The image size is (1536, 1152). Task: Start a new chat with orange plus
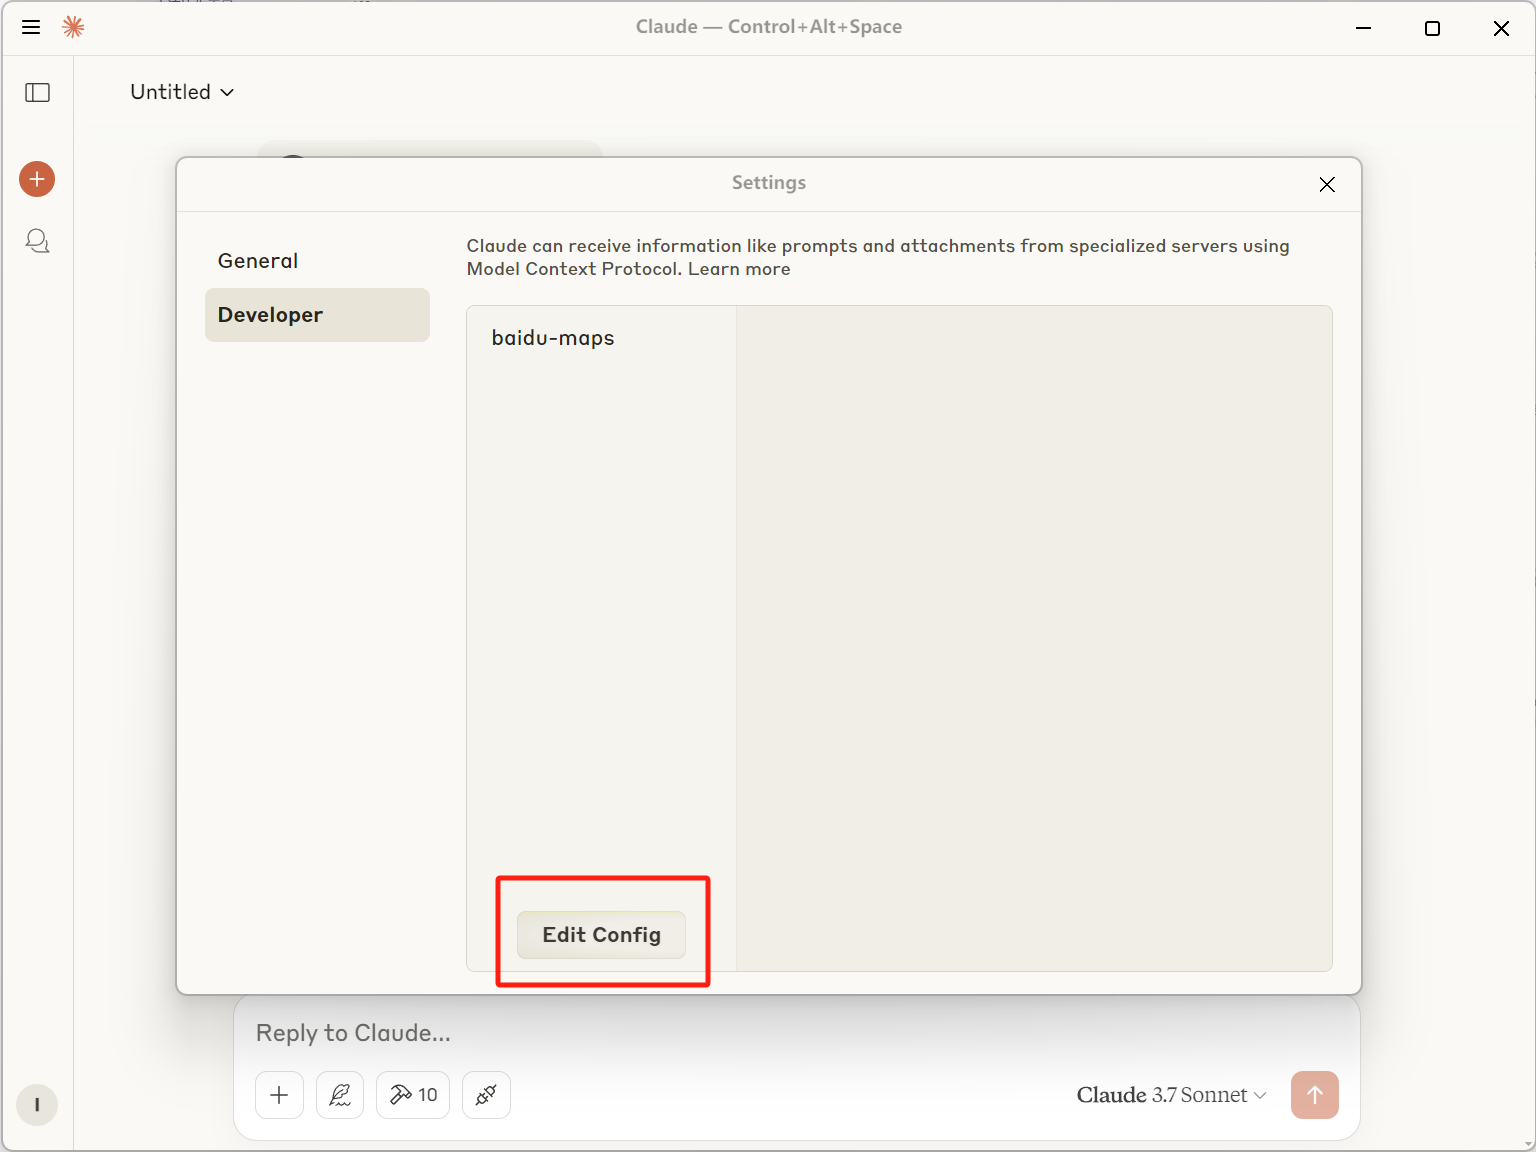[37, 179]
